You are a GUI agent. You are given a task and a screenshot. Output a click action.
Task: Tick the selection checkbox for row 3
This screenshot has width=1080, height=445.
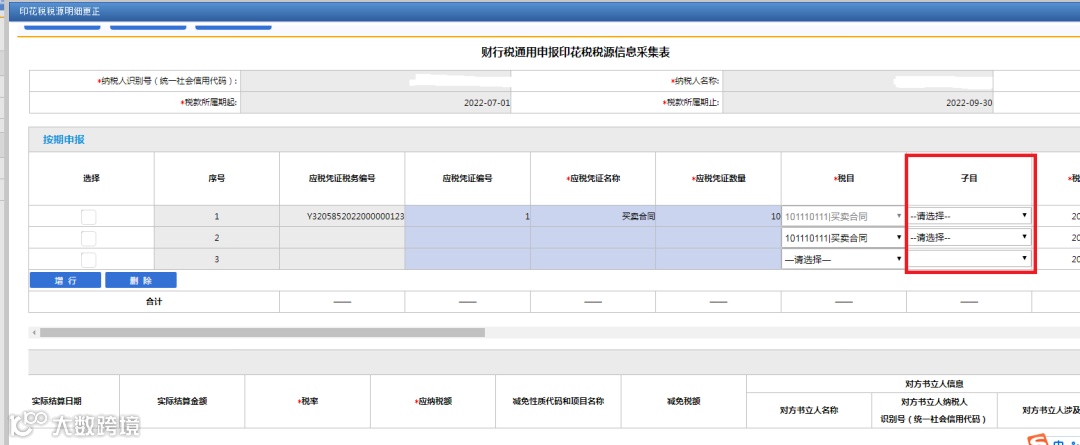point(89,260)
